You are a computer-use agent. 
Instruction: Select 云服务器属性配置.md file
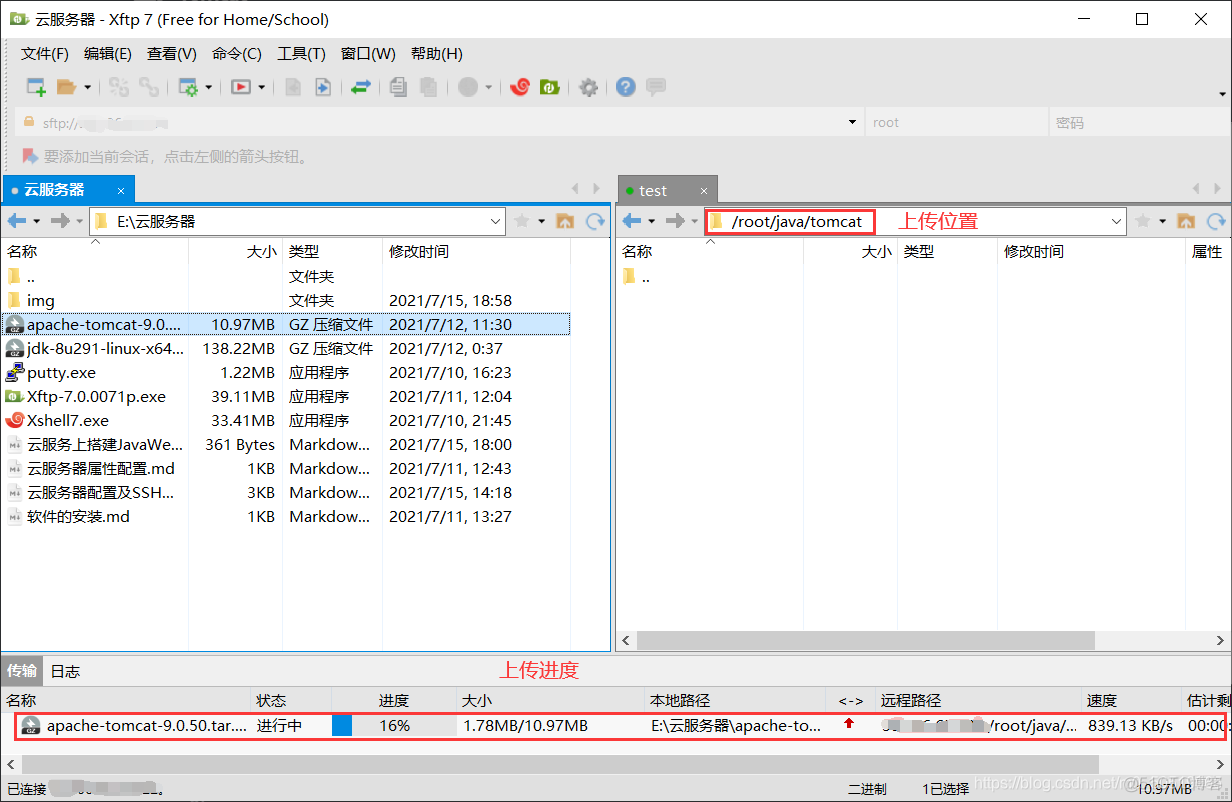286,468
